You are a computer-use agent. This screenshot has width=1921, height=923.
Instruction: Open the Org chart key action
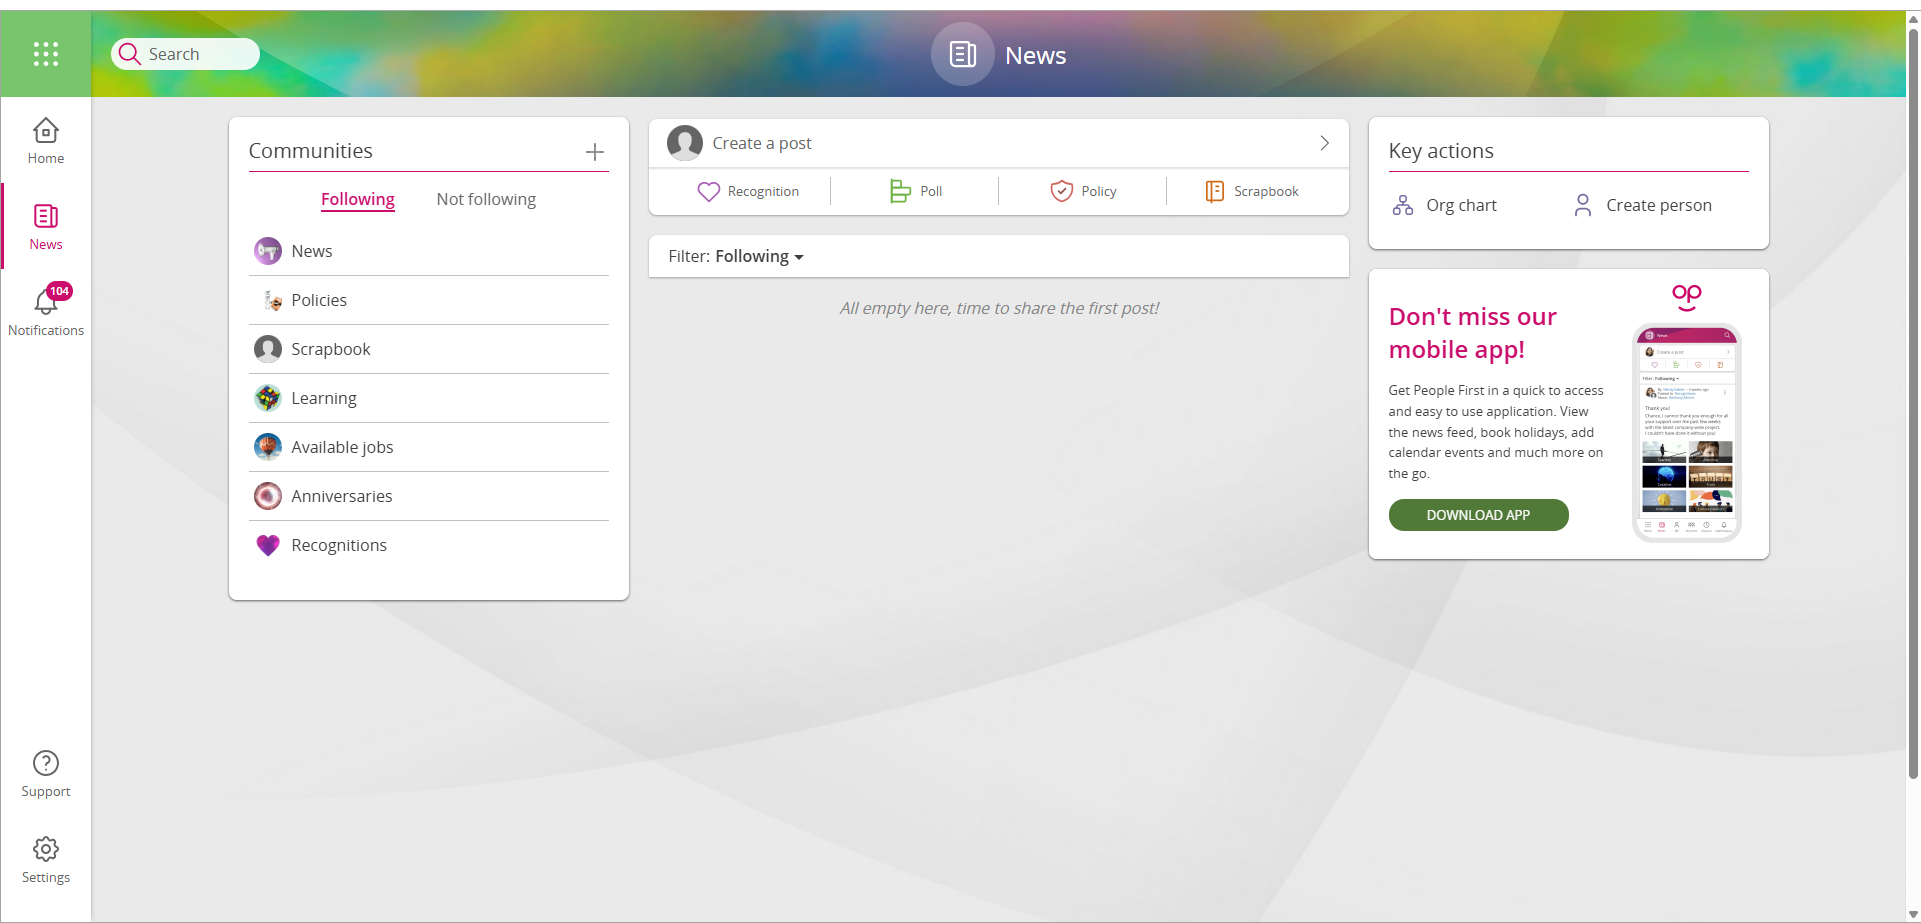1445,205
